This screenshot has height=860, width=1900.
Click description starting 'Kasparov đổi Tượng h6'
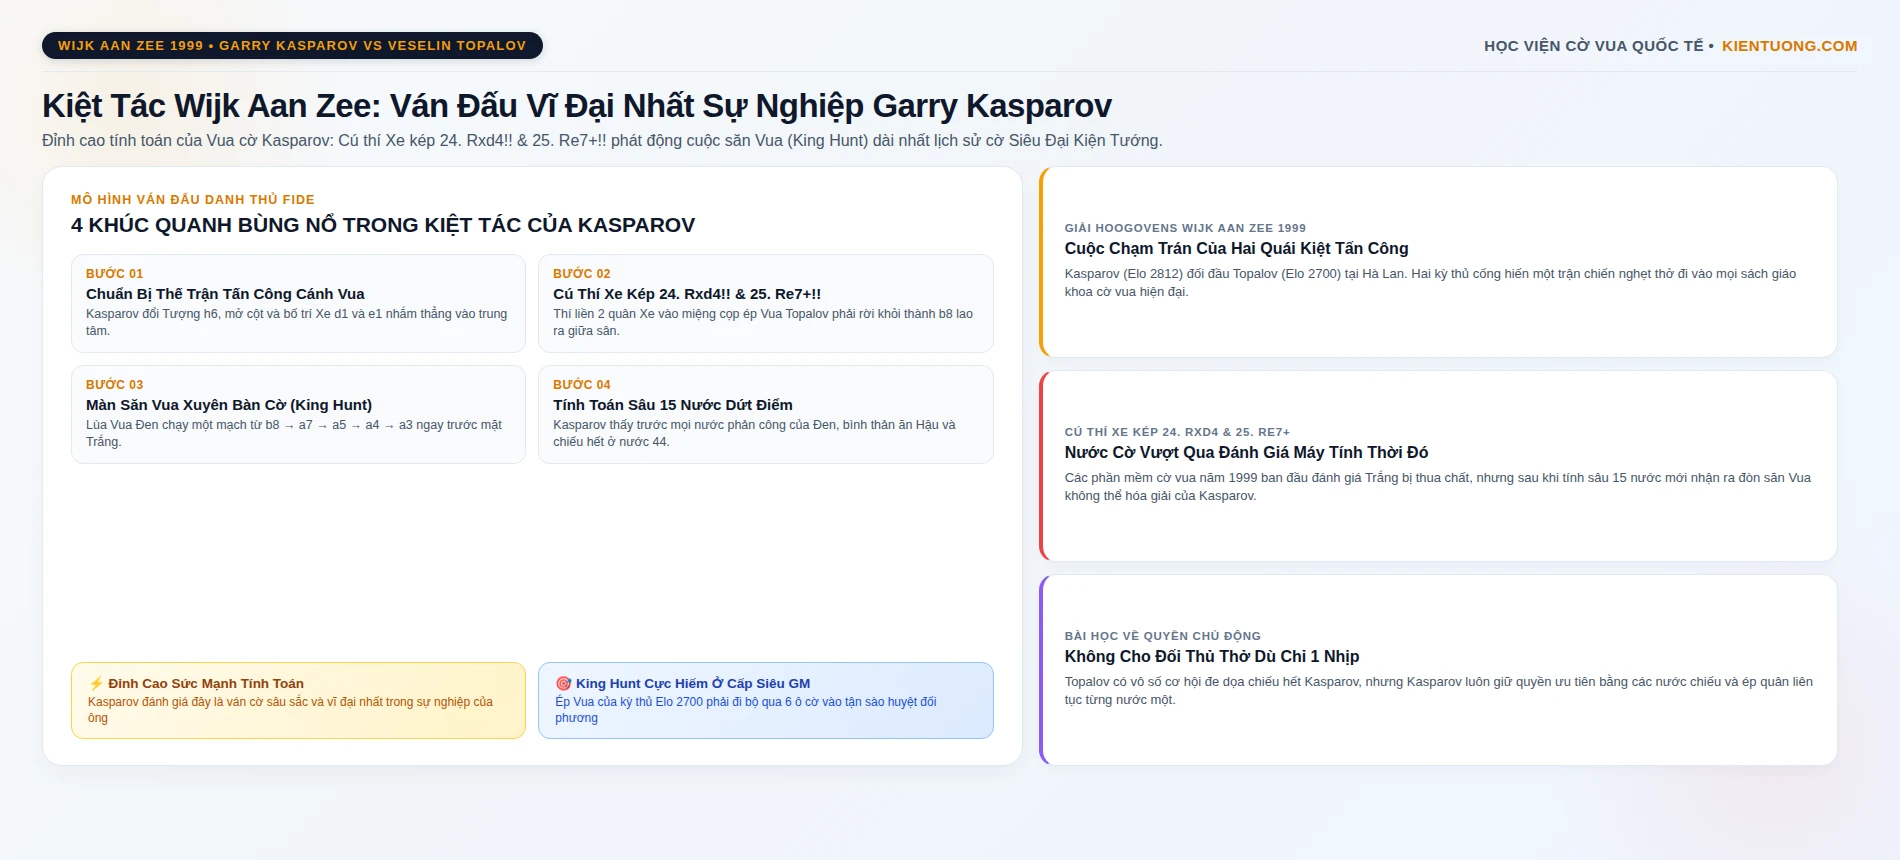click(x=297, y=322)
